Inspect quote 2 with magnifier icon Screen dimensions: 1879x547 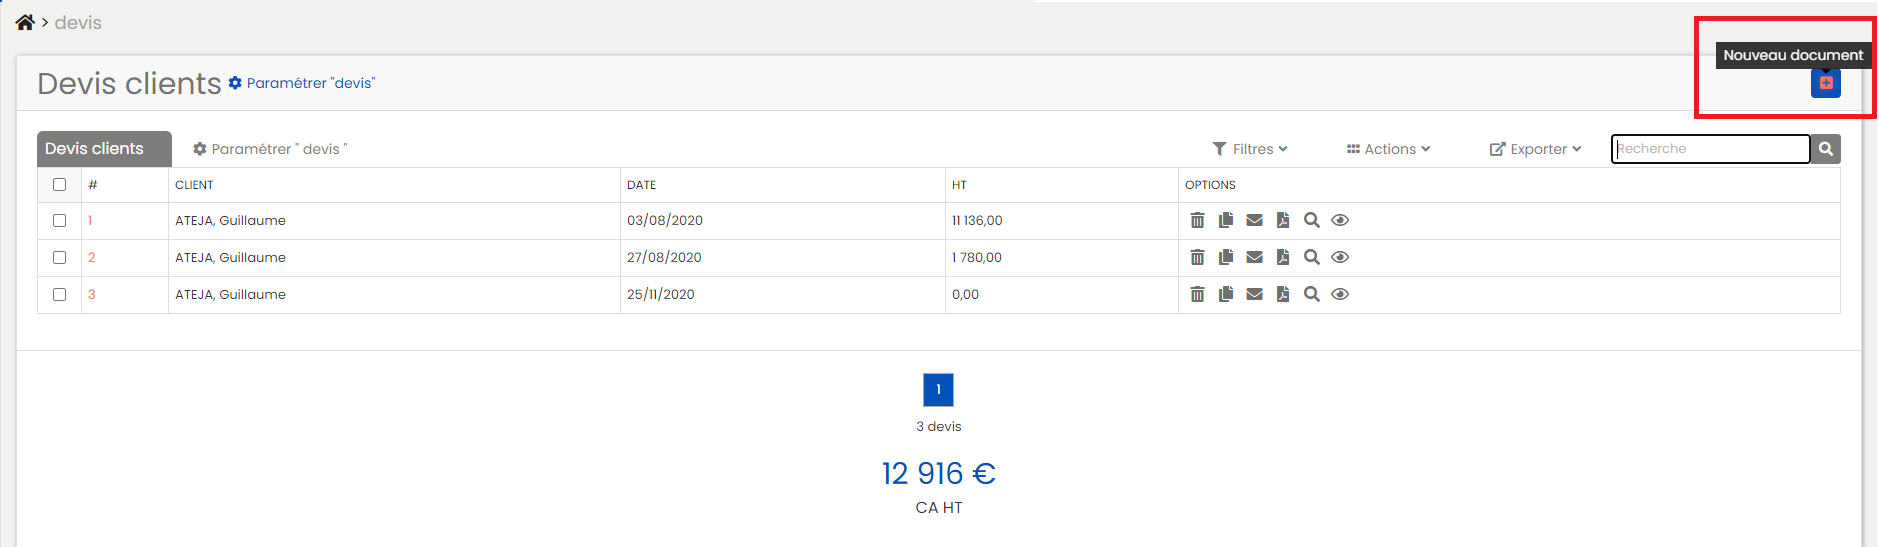click(1312, 257)
